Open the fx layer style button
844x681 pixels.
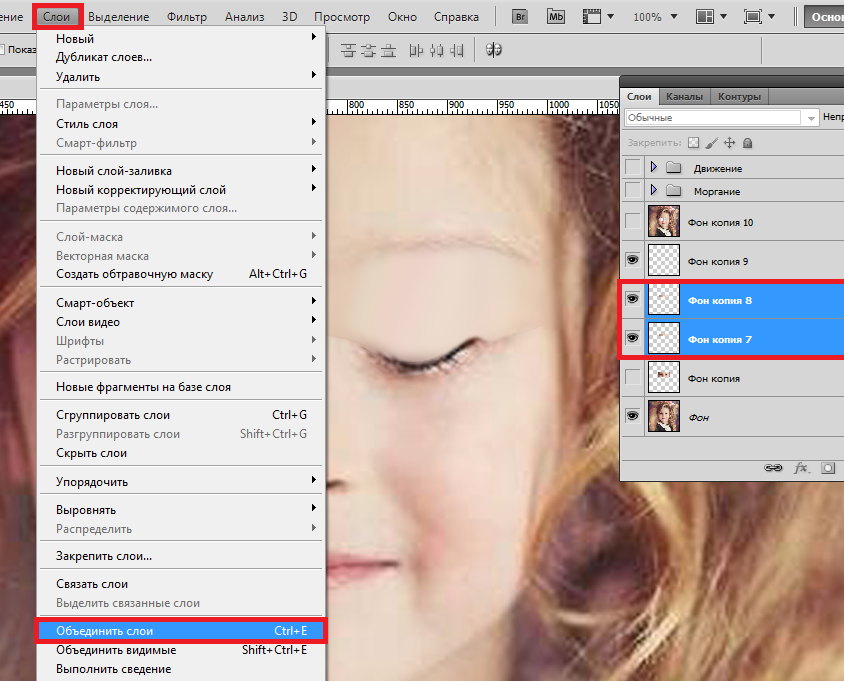click(801, 468)
